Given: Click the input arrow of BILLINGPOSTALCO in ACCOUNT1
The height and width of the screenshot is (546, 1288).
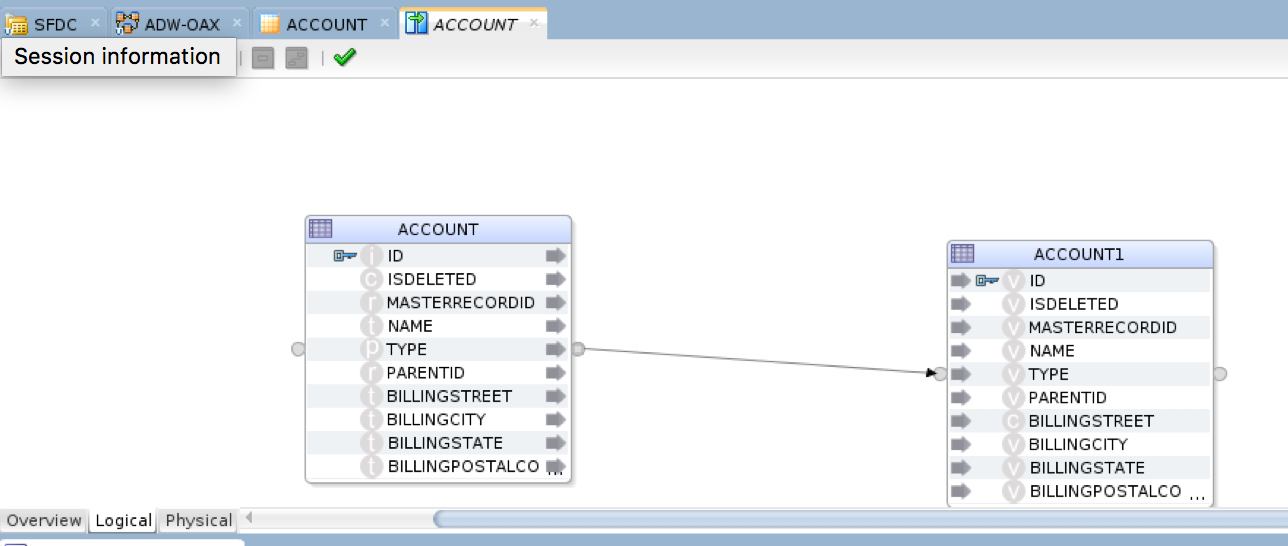Looking at the screenshot, I should tap(961, 491).
